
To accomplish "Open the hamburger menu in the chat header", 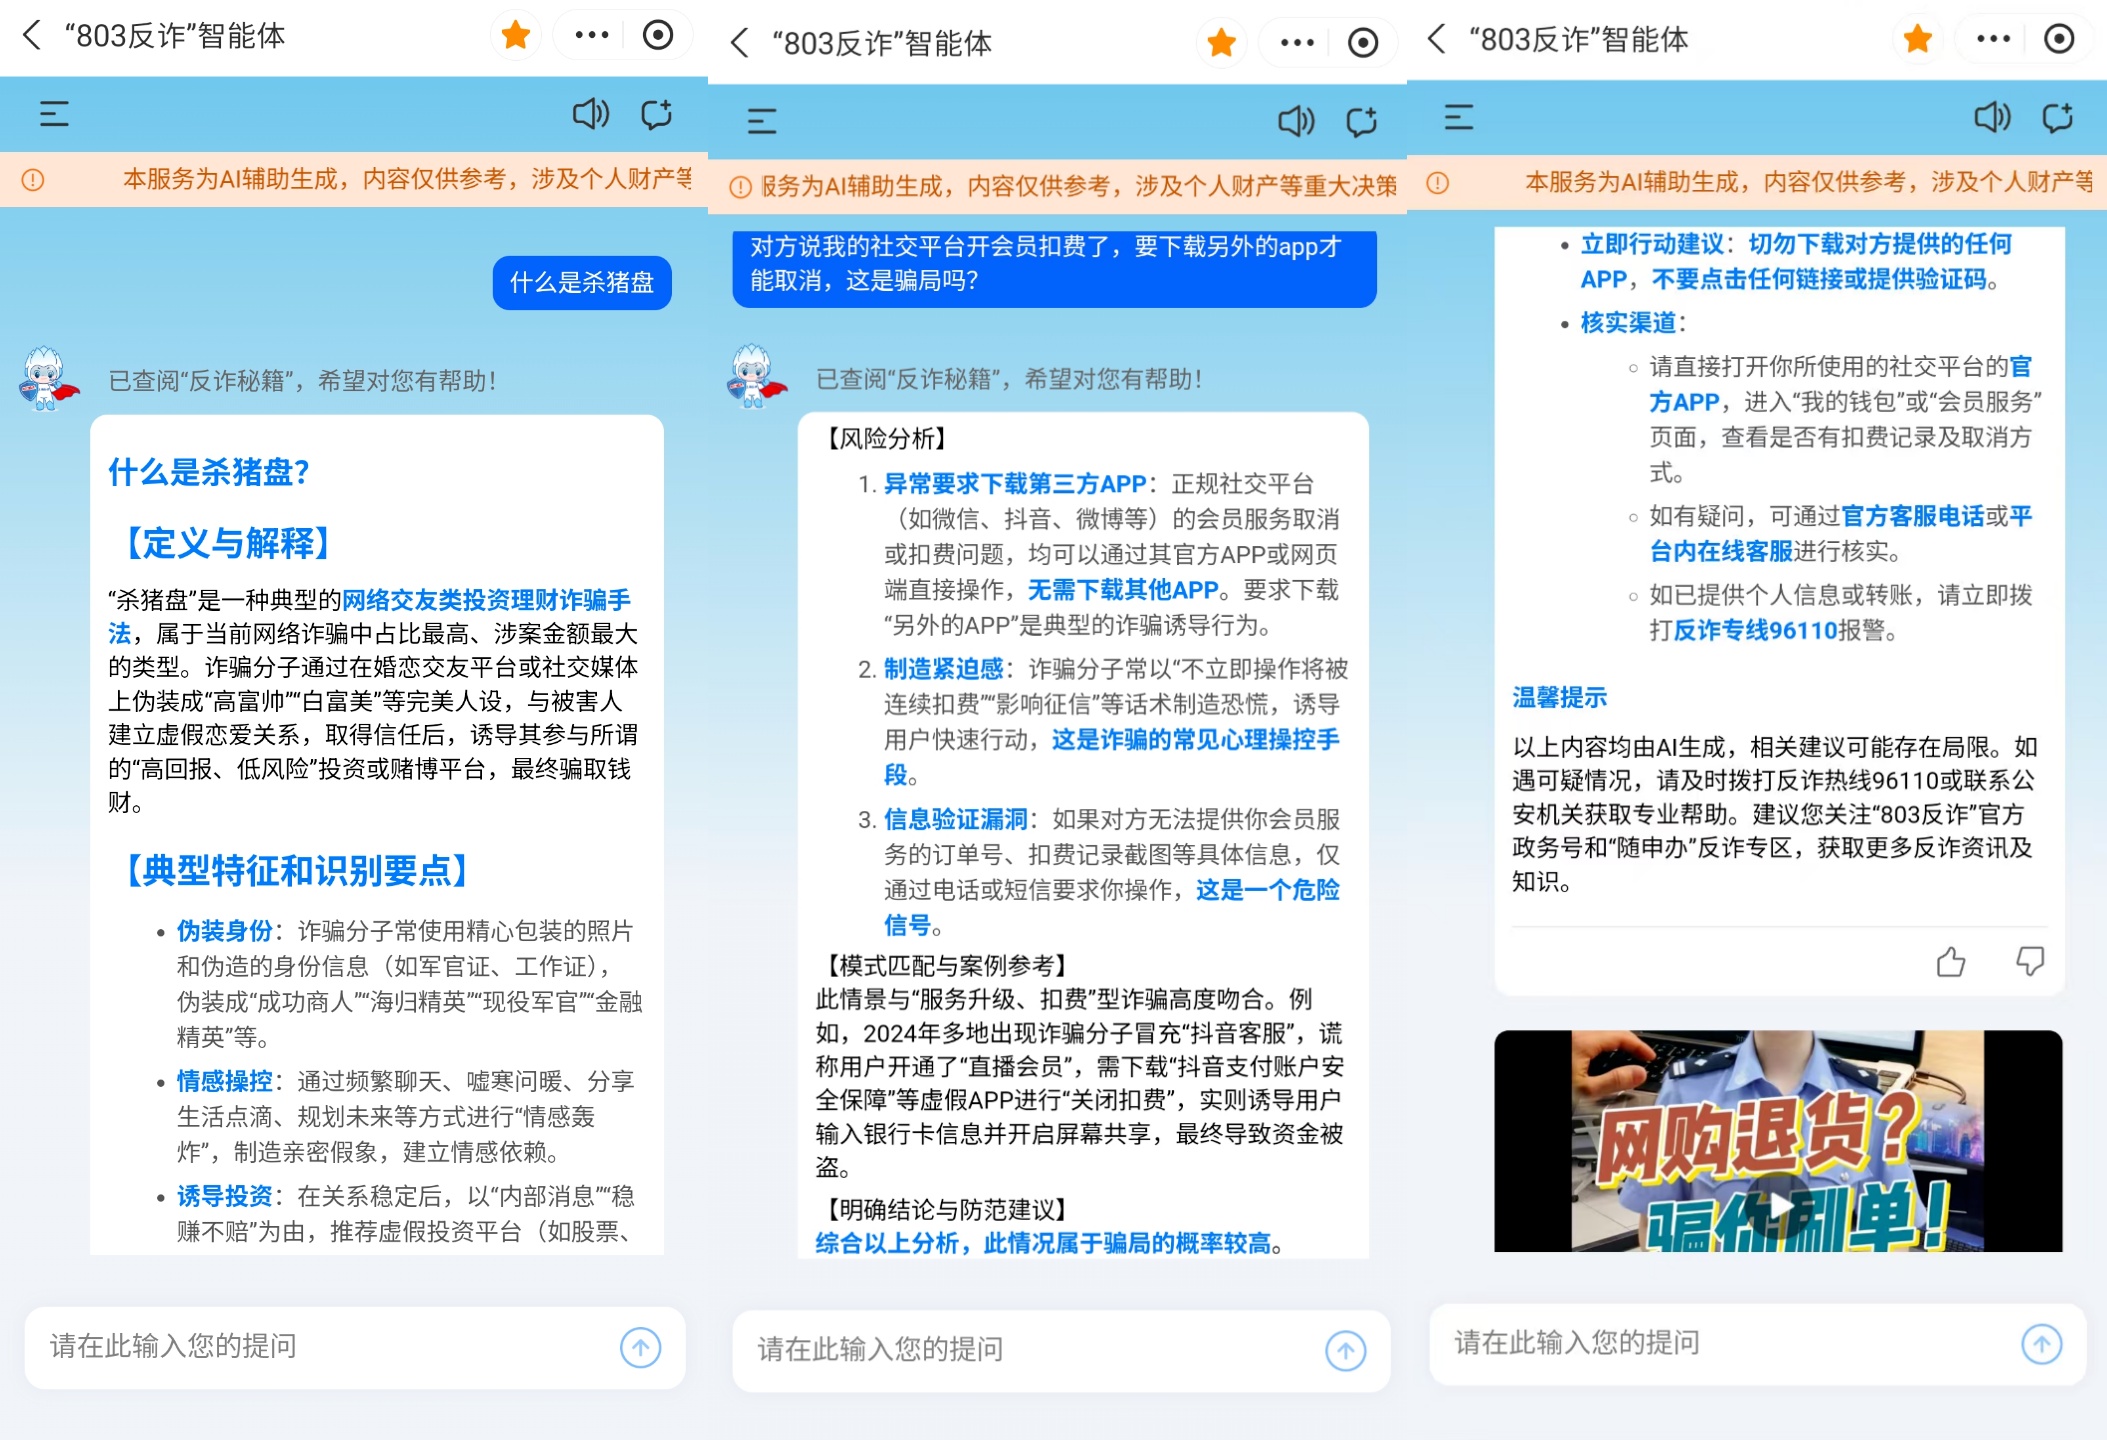I will 53,114.
